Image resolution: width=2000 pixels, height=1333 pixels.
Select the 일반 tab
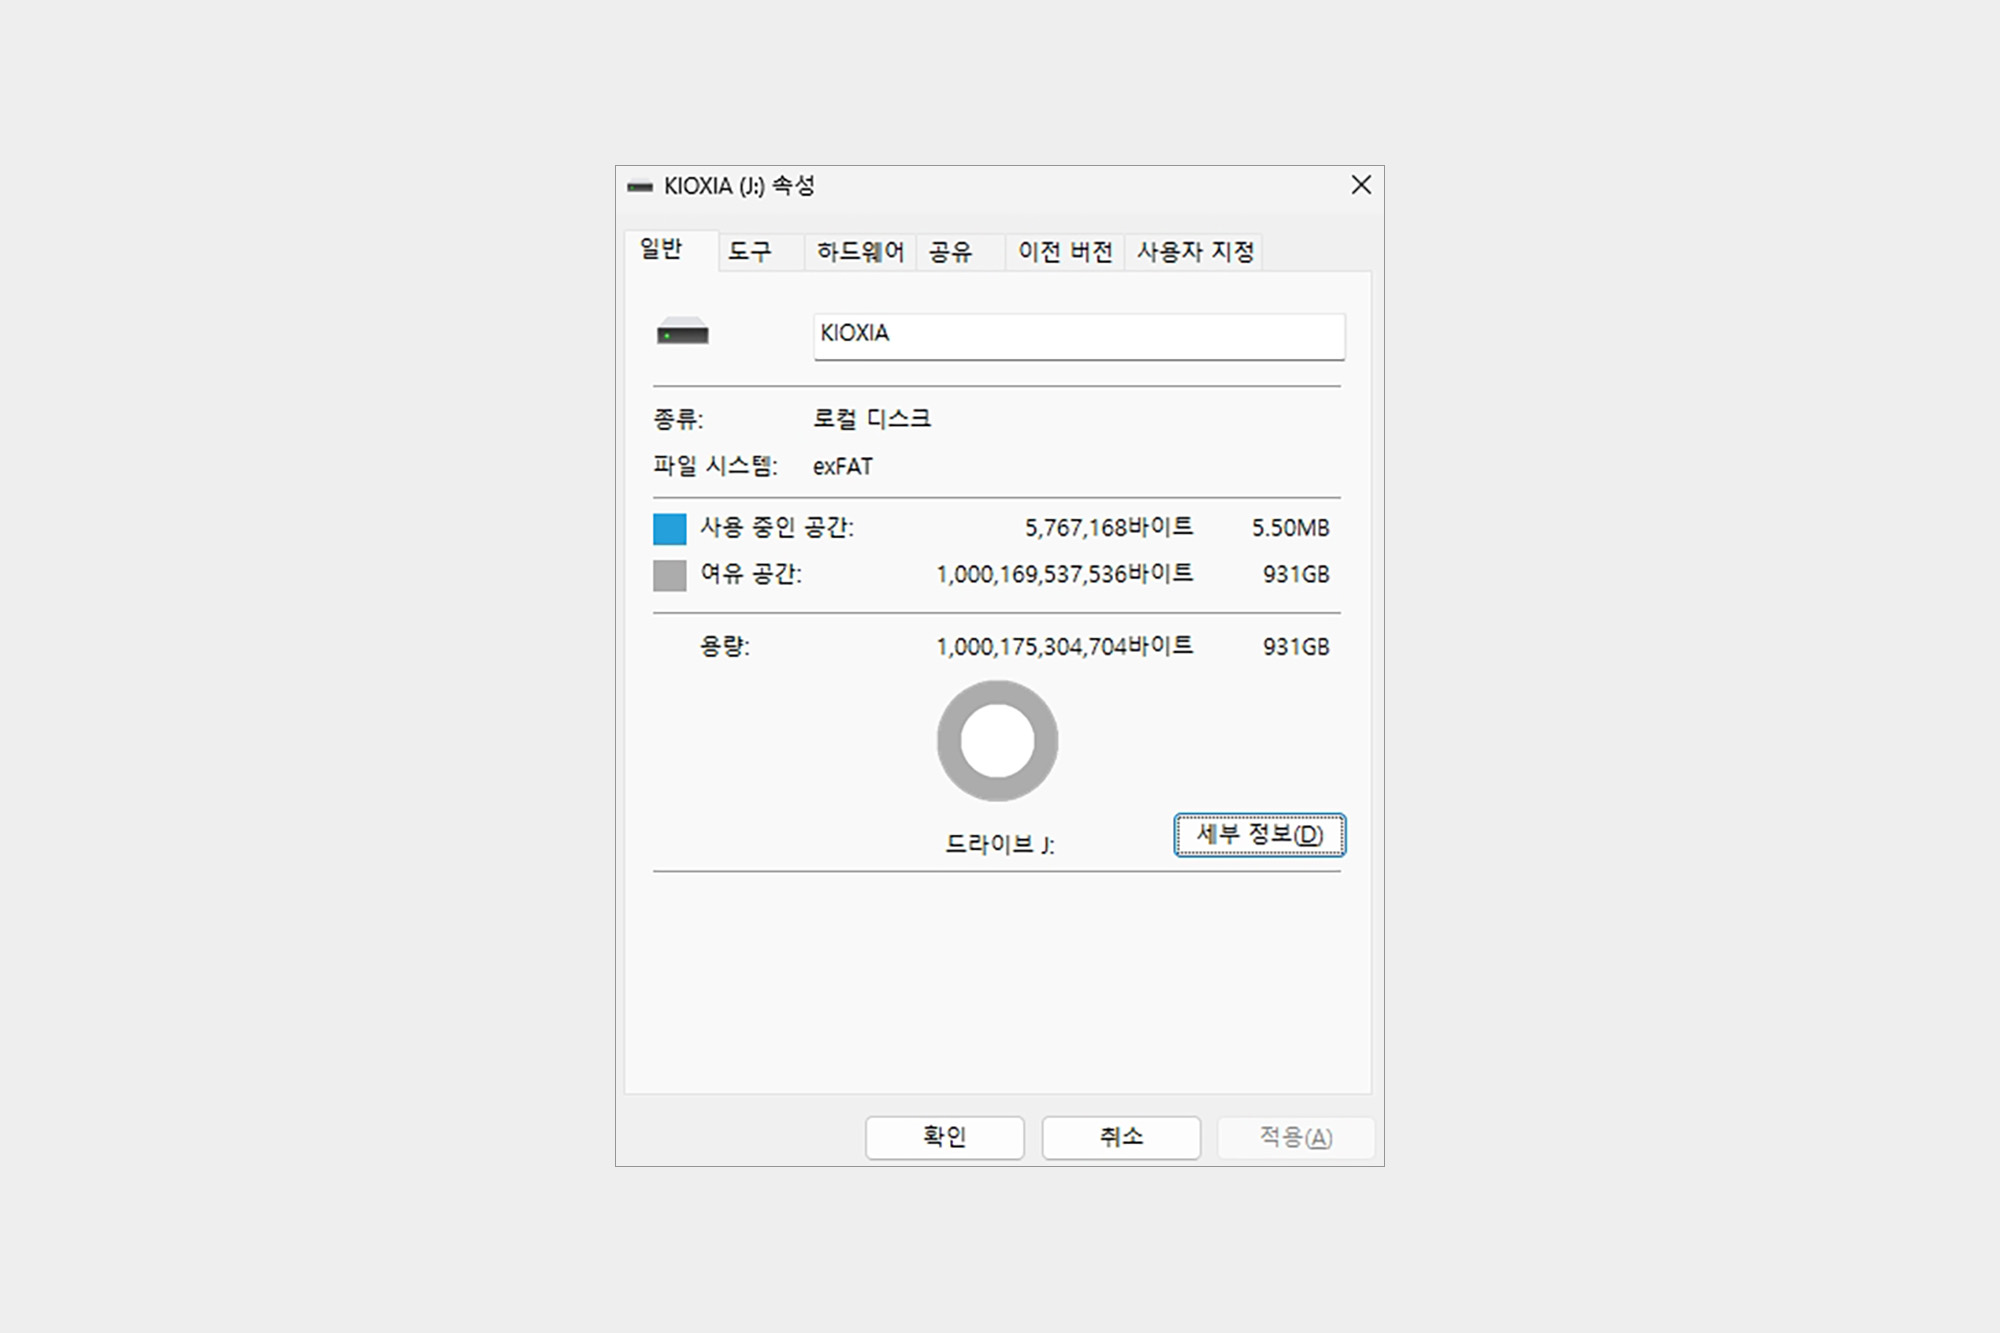point(661,250)
